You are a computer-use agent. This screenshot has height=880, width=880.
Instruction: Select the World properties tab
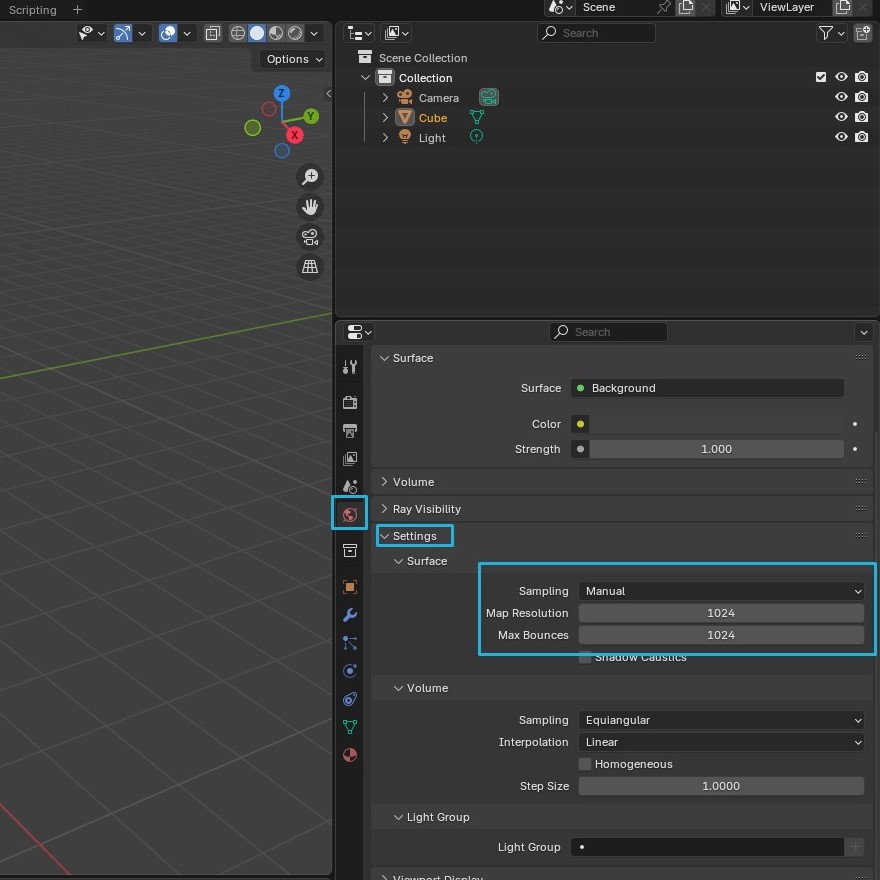click(349, 513)
